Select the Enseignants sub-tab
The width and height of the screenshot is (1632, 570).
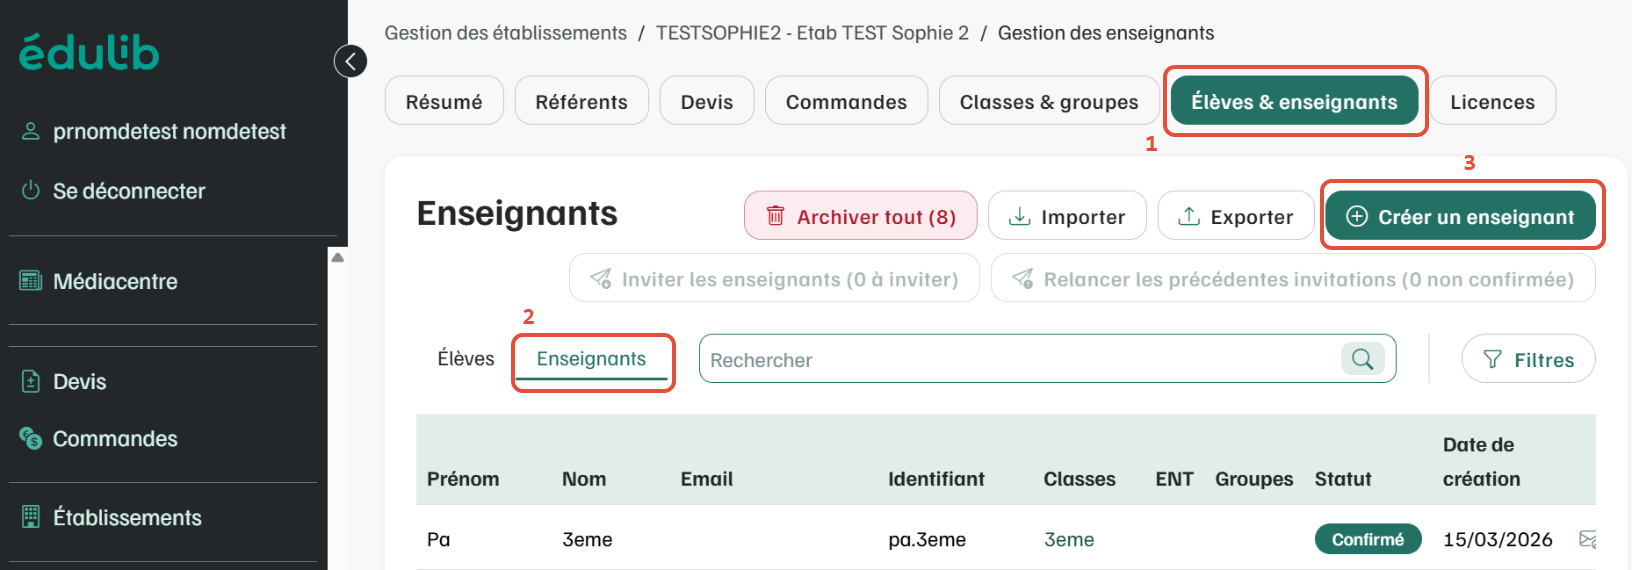point(591,359)
